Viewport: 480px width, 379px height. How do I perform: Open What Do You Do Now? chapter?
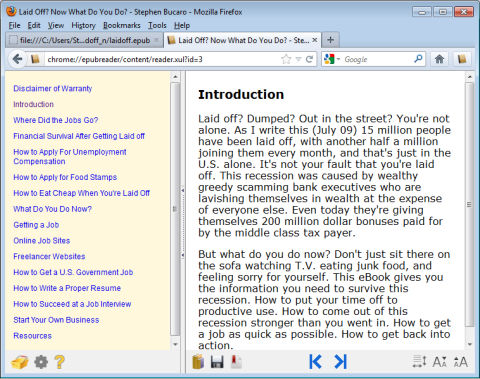coord(52,209)
